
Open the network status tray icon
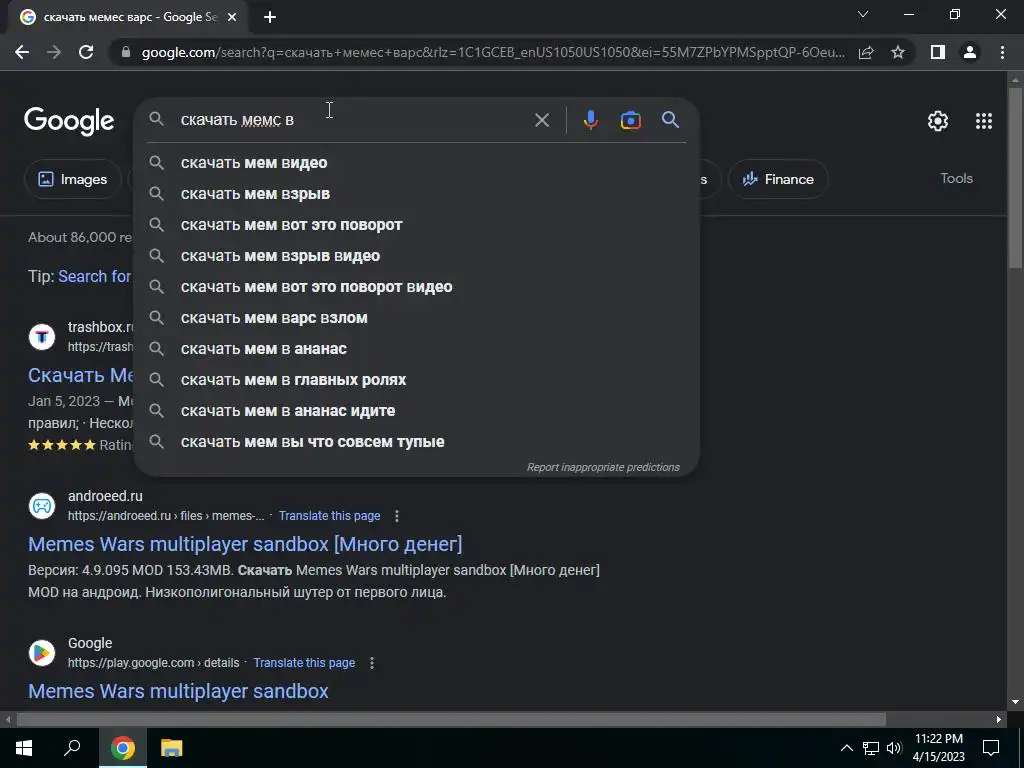871,748
